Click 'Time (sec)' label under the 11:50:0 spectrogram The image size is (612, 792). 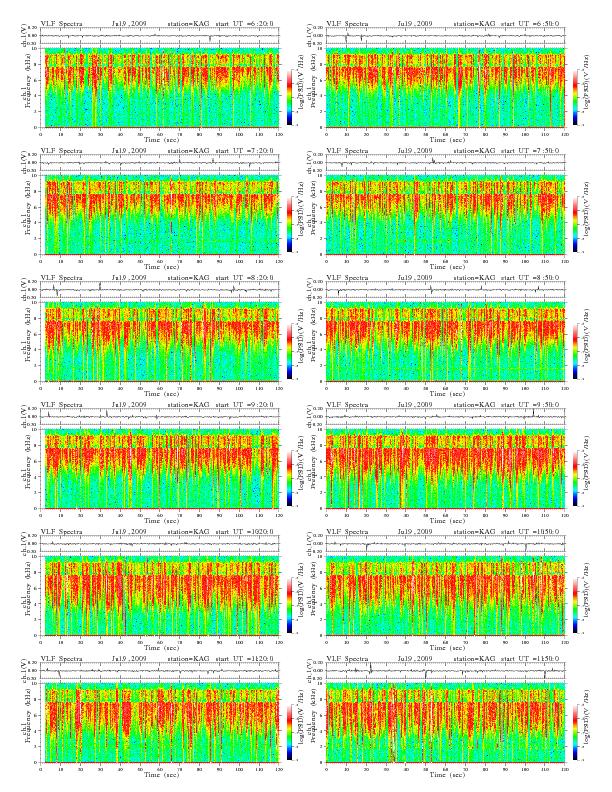pyautogui.click(x=447, y=774)
